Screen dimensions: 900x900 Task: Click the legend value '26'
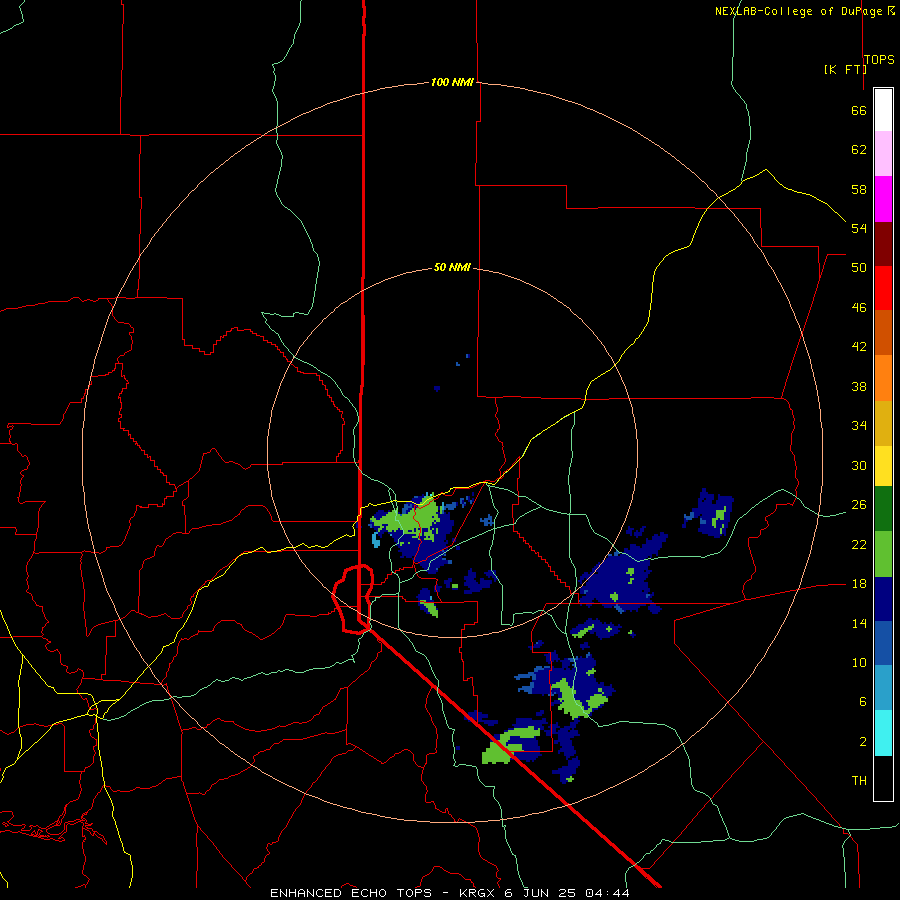[x=859, y=505]
